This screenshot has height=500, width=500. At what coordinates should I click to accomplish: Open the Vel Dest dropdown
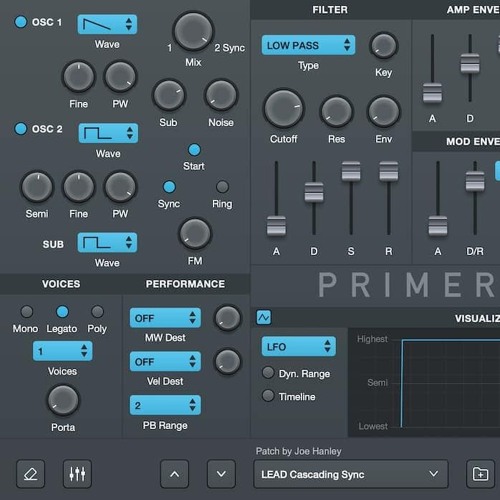click(x=165, y=361)
